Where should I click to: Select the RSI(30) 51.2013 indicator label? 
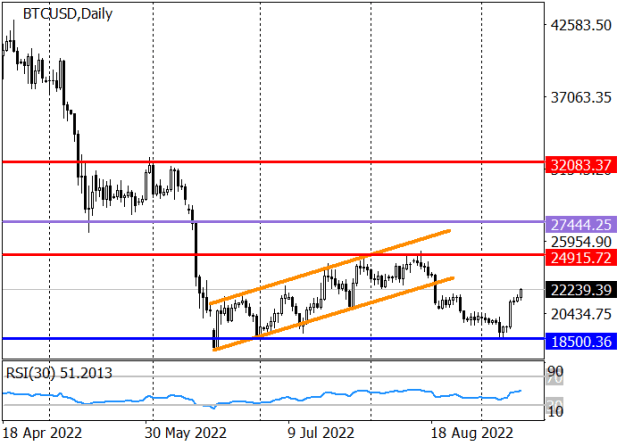click(x=59, y=373)
